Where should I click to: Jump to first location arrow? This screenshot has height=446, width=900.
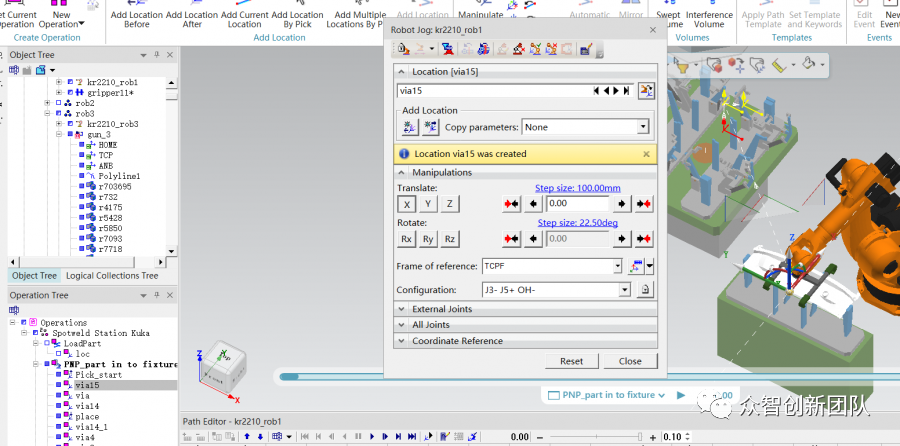[596, 91]
